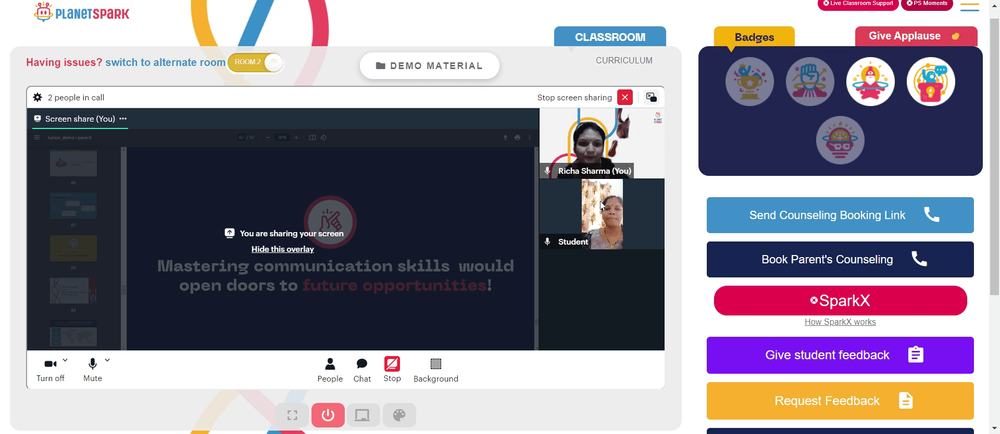Select the CLASSROOM tab
The width and height of the screenshot is (1000, 434).
[x=610, y=37]
